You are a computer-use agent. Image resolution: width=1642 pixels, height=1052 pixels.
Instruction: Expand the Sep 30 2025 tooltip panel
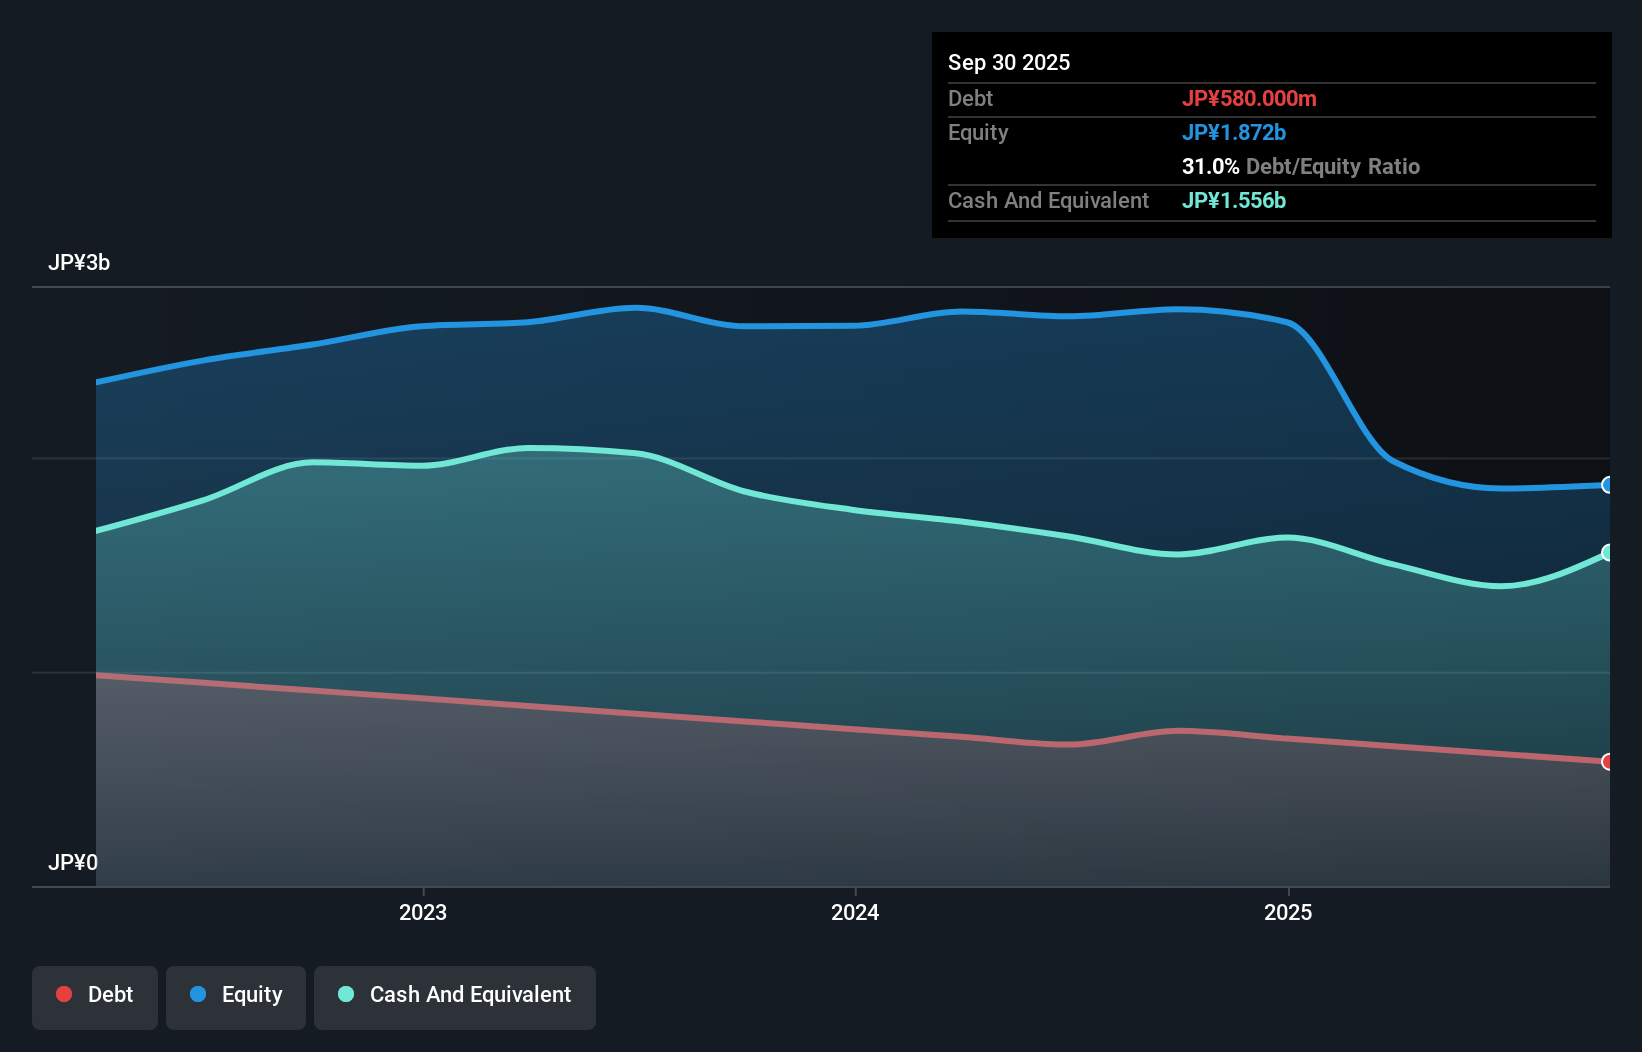click(1009, 62)
